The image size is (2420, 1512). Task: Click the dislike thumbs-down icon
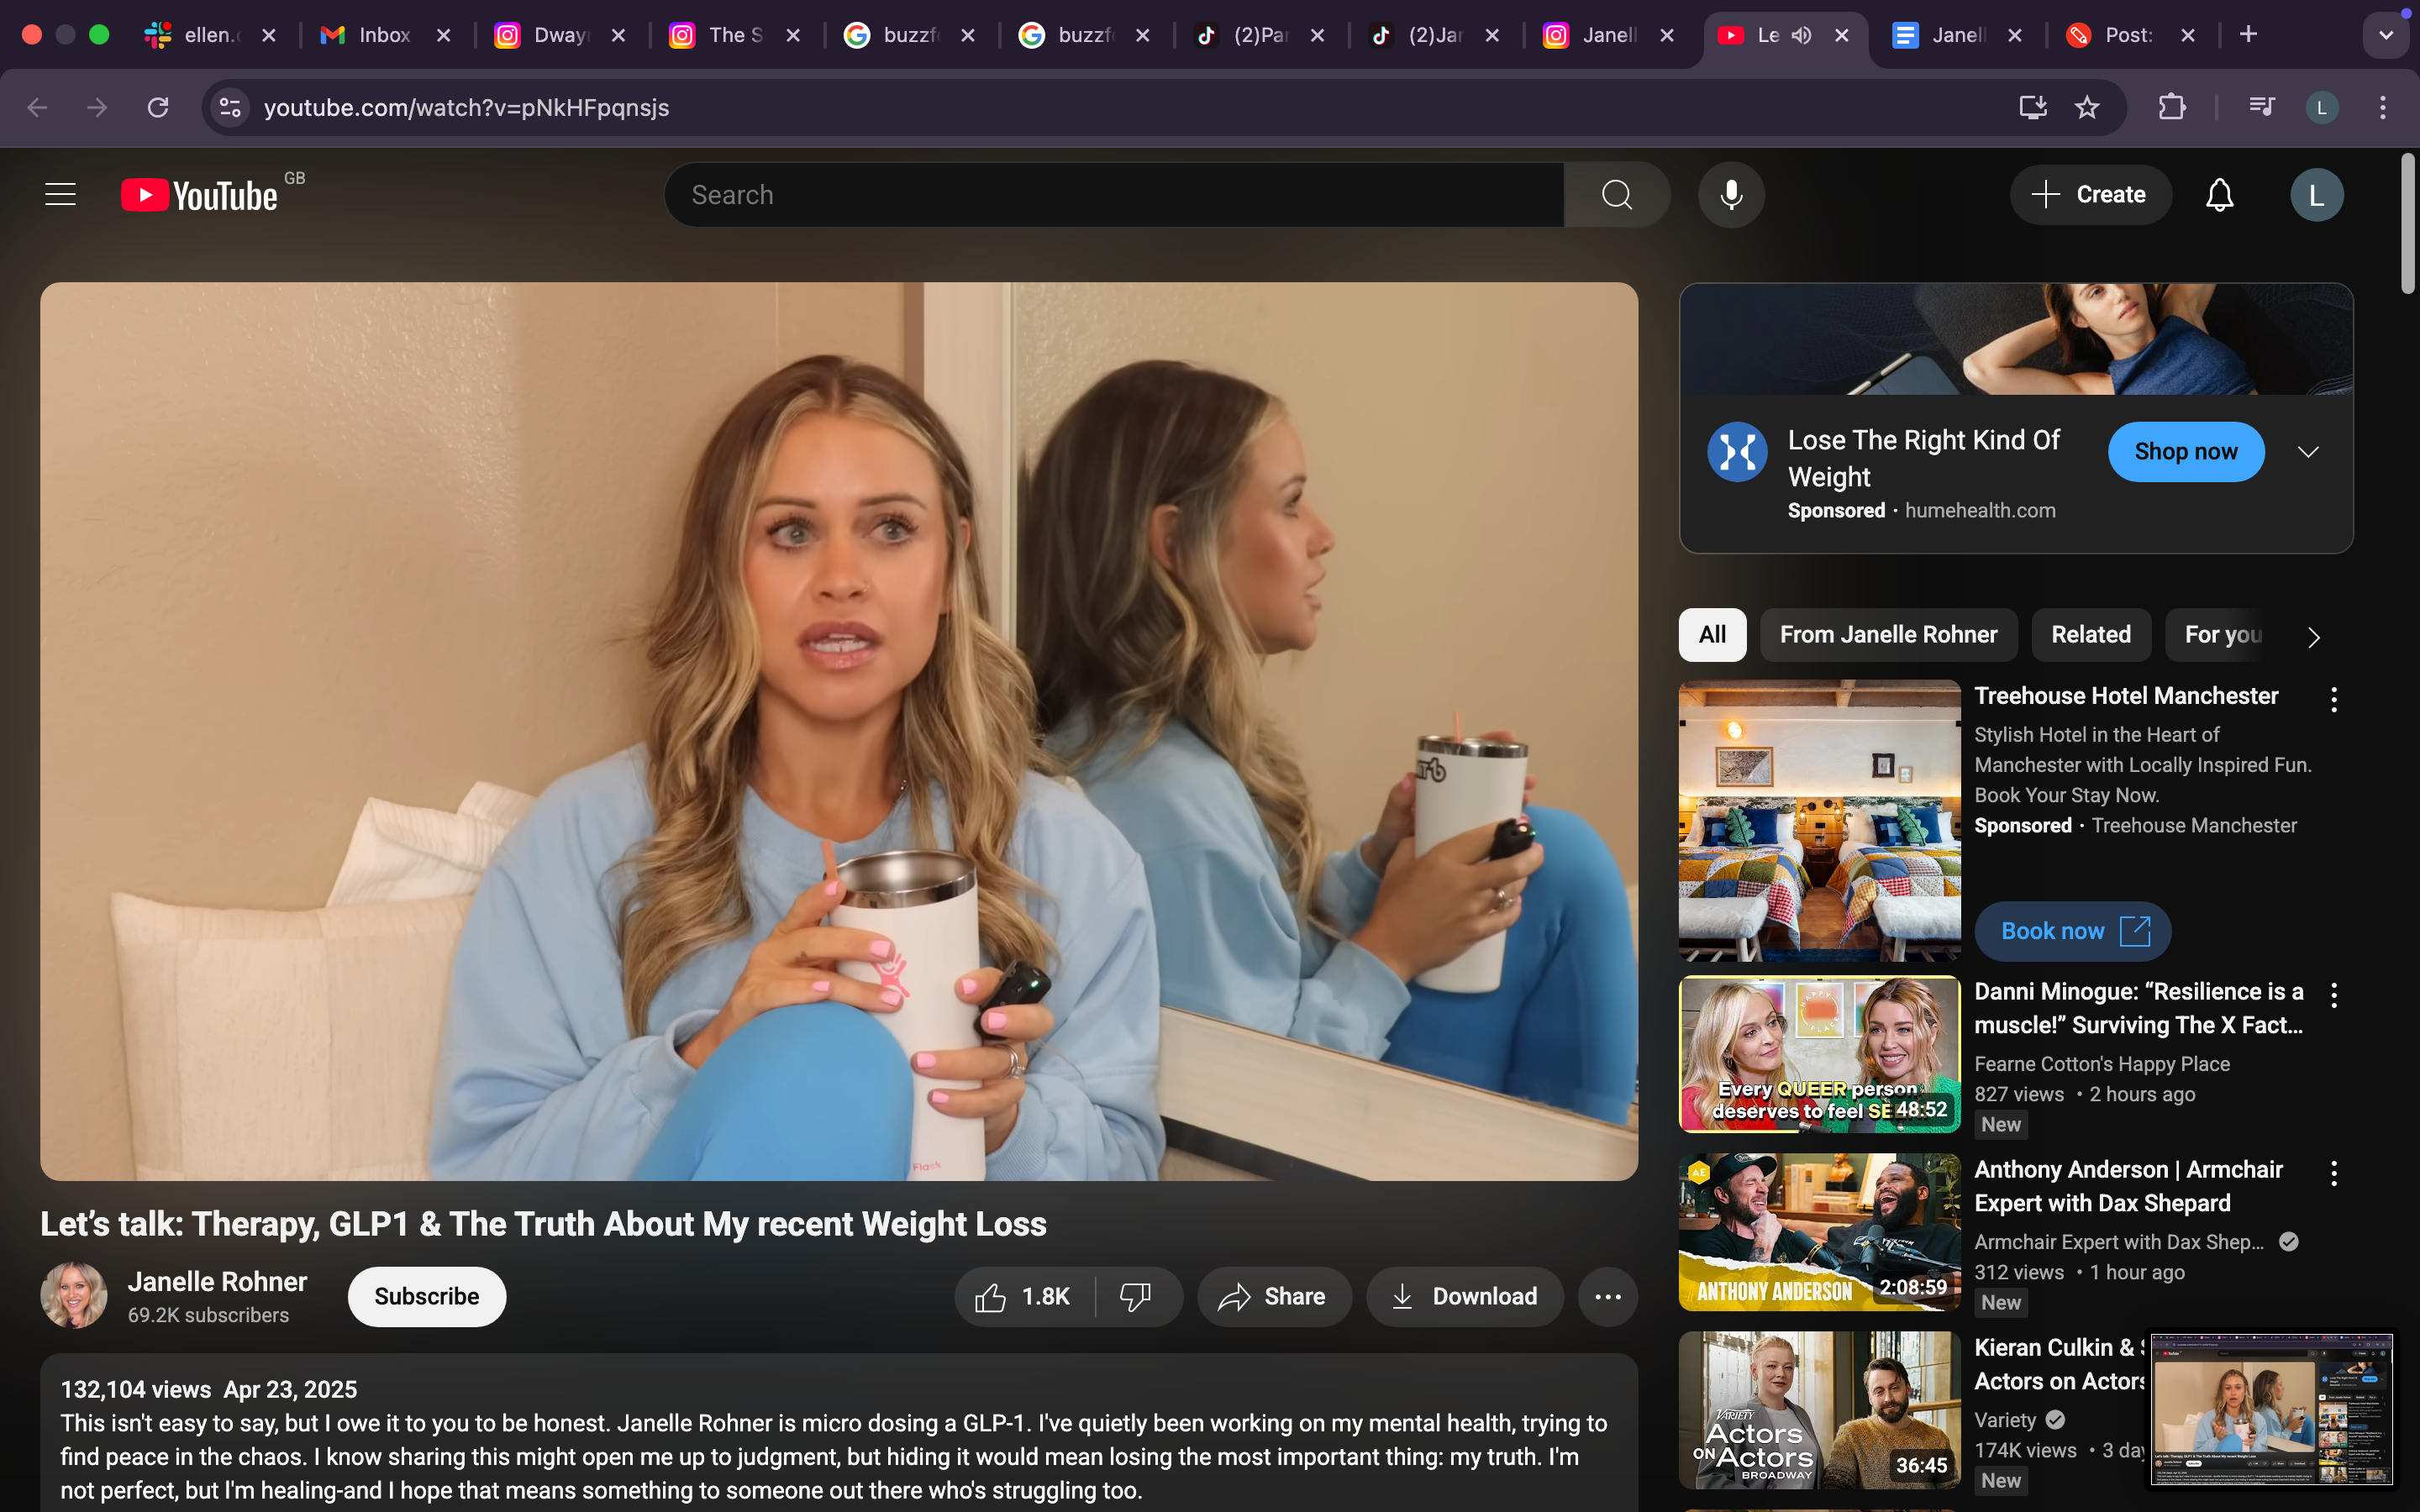click(x=1136, y=1296)
